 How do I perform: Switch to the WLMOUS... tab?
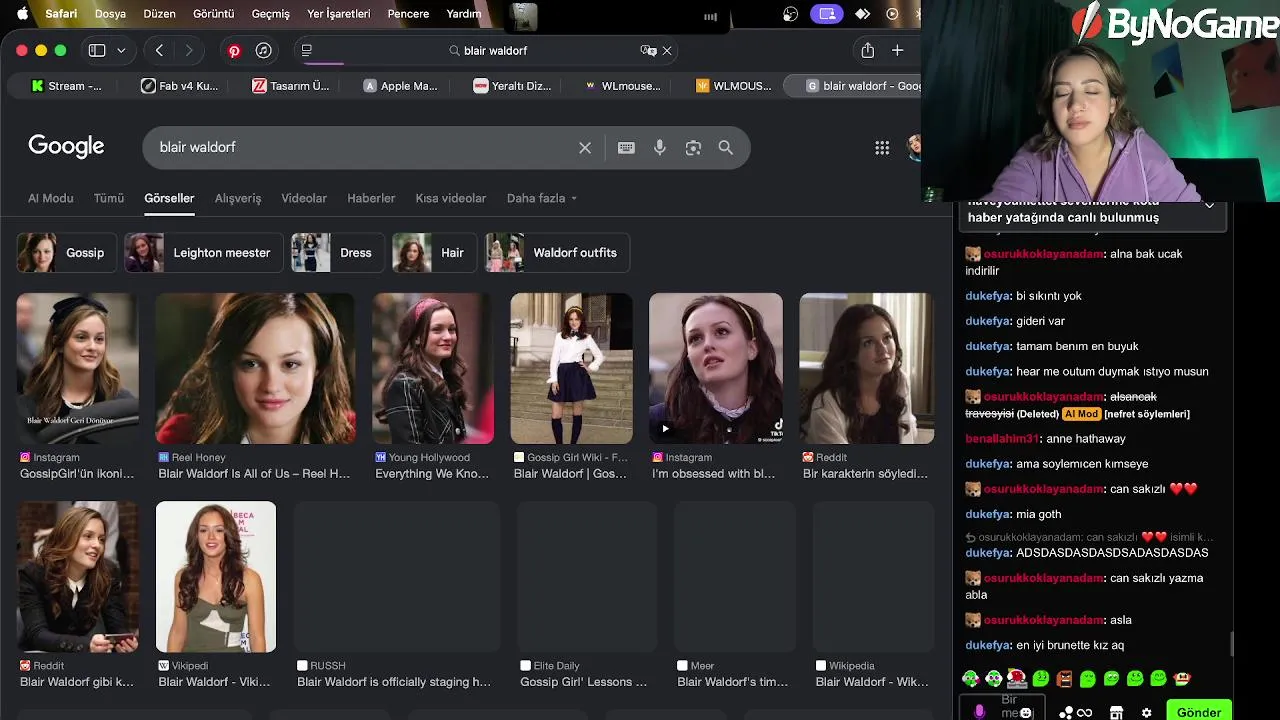pos(733,86)
